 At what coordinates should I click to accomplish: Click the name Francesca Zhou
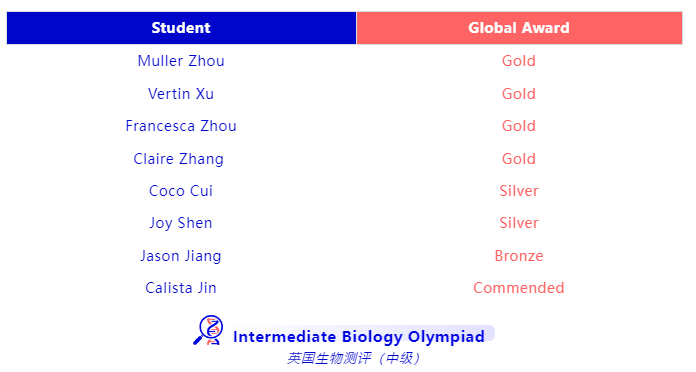pyautogui.click(x=181, y=126)
